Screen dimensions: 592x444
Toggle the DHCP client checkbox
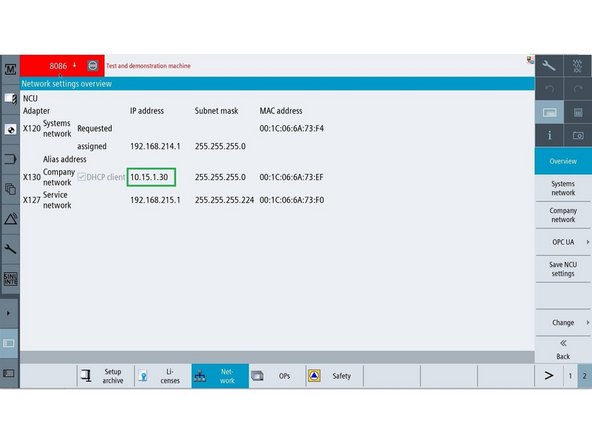point(81,177)
